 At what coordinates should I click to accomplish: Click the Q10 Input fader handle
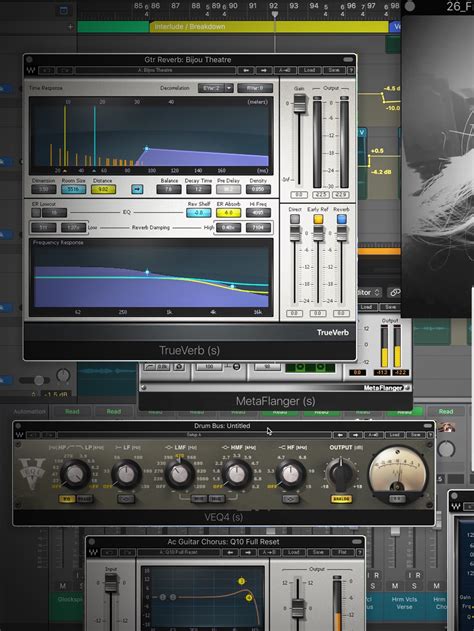tap(111, 583)
